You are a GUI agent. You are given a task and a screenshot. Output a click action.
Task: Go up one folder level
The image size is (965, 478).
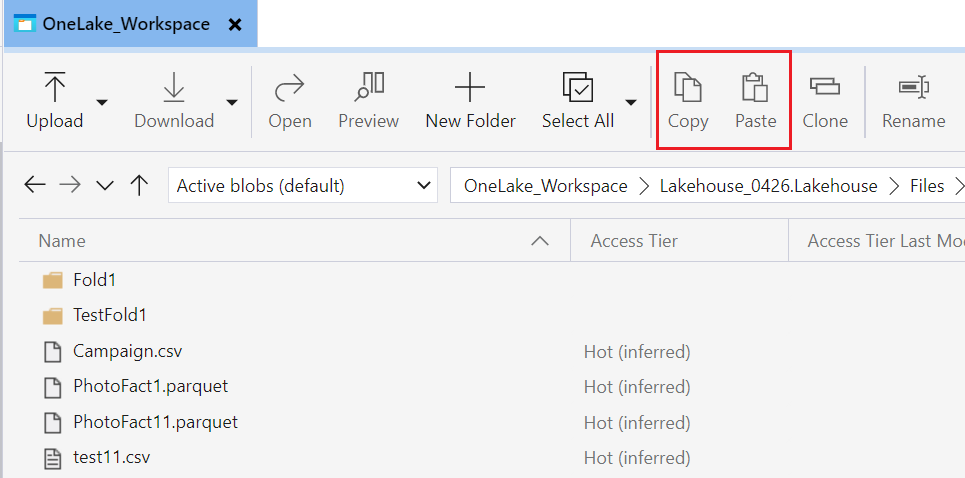pos(140,185)
